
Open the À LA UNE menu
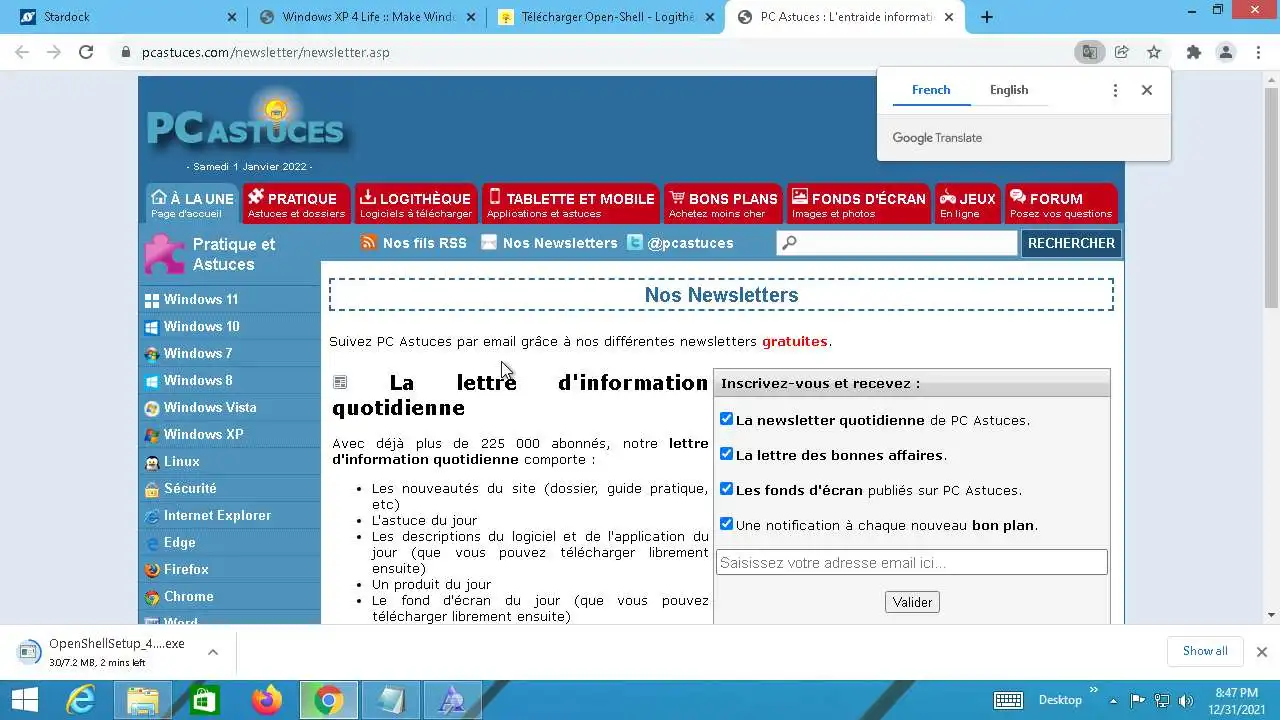pos(192,204)
